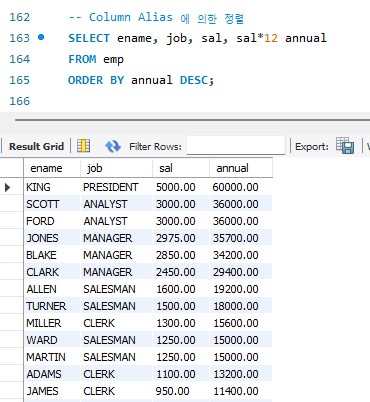Click the 19200.00 annual cell
Screen dimensions: 370x402
pyautogui.click(x=241, y=289)
